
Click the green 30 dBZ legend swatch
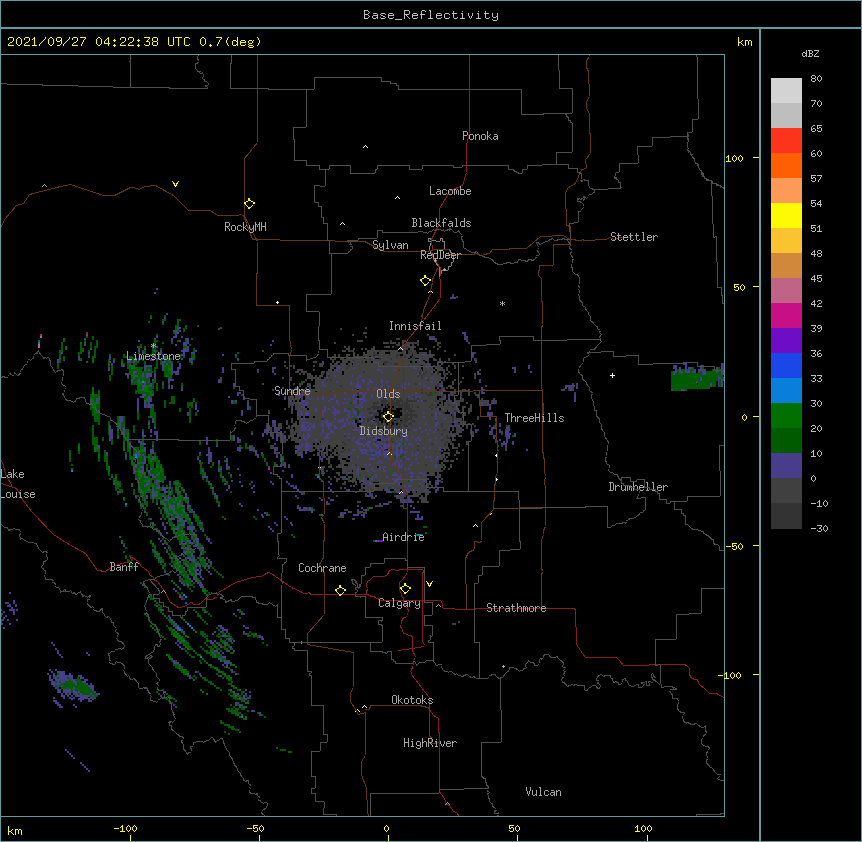tap(786, 416)
